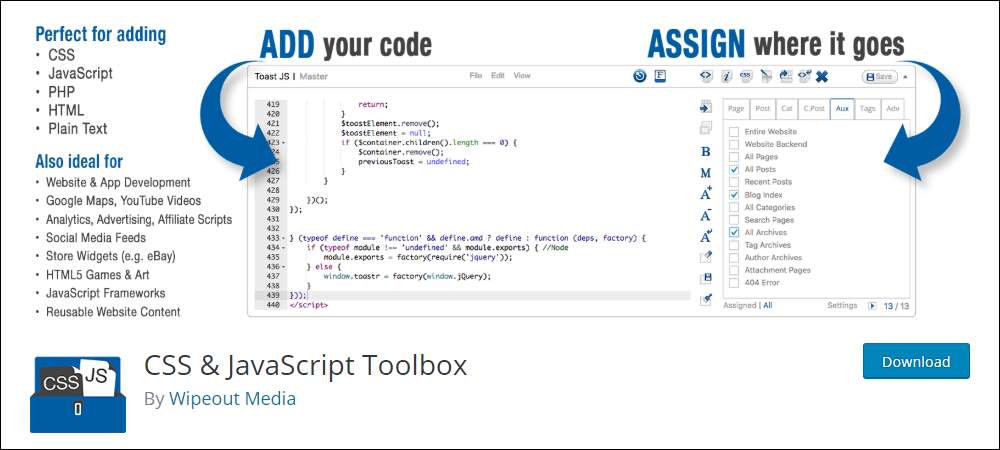
Task: Toggle the Attachment Pages checkbox
Action: pos(734,270)
